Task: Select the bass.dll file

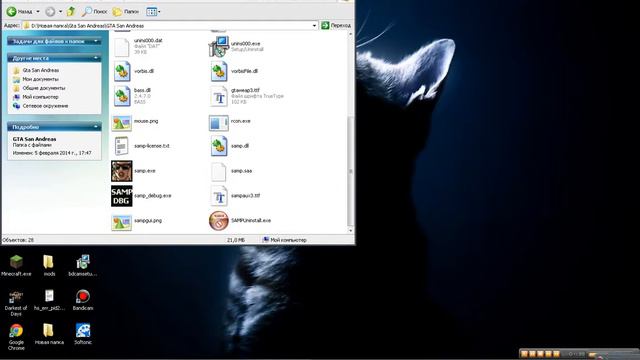Action: (x=132, y=96)
